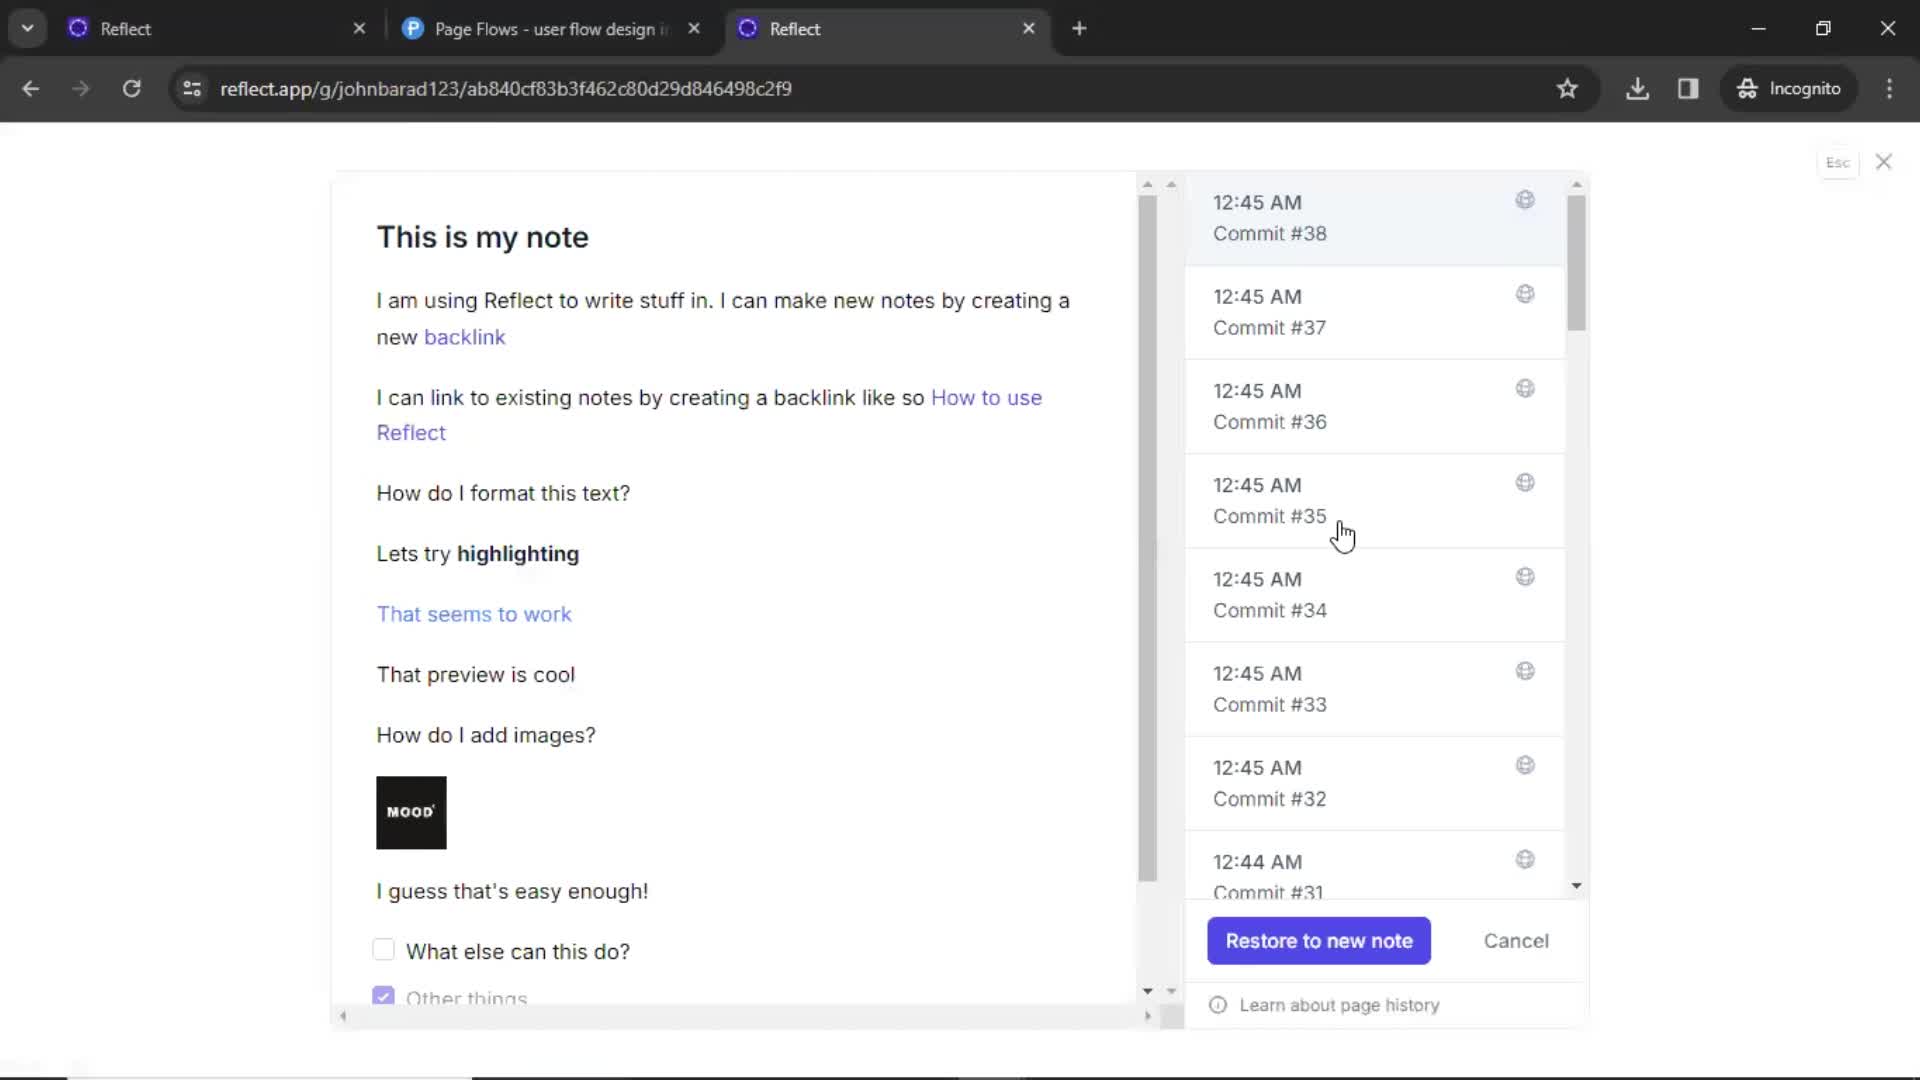Click the globe icon next to Commit #36
This screenshot has width=1920, height=1080.
pyautogui.click(x=1524, y=388)
